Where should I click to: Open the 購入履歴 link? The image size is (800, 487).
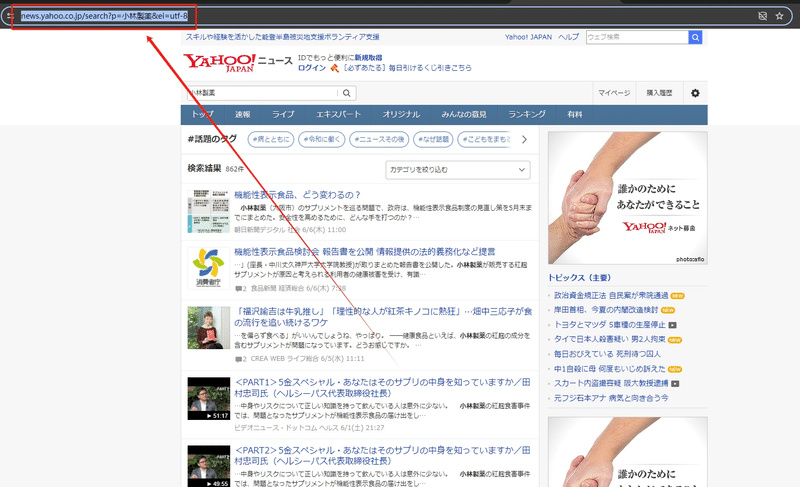(659, 93)
